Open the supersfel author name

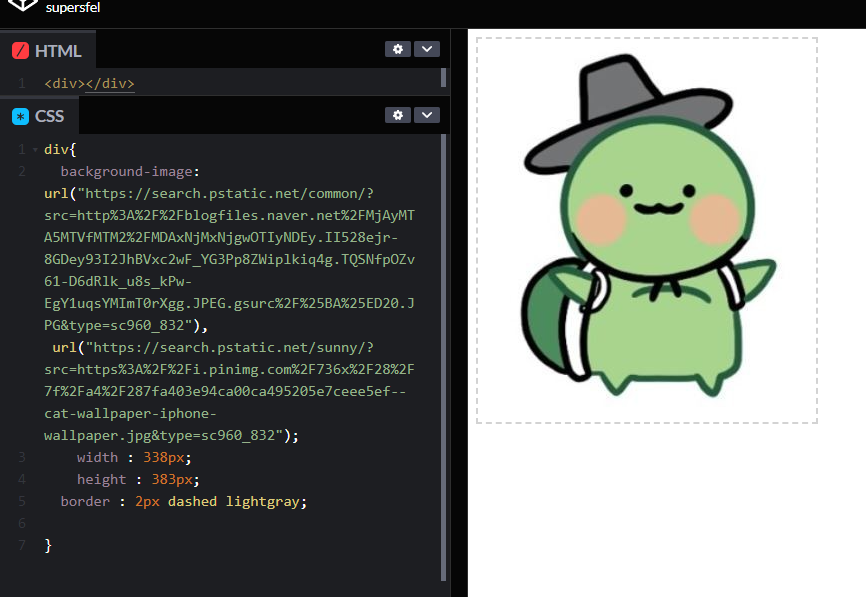click(x=73, y=8)
